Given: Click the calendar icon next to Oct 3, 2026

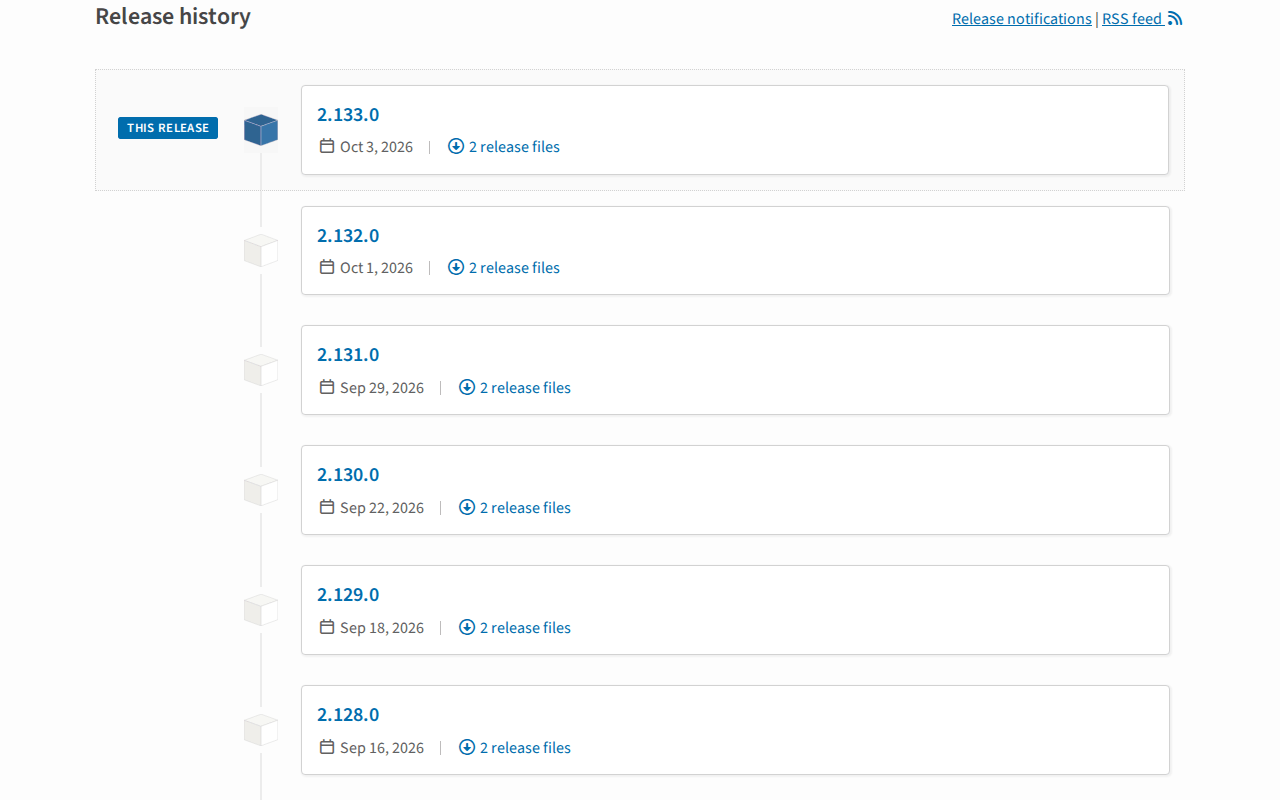Looking at the screenshot, I should [327, 146].
